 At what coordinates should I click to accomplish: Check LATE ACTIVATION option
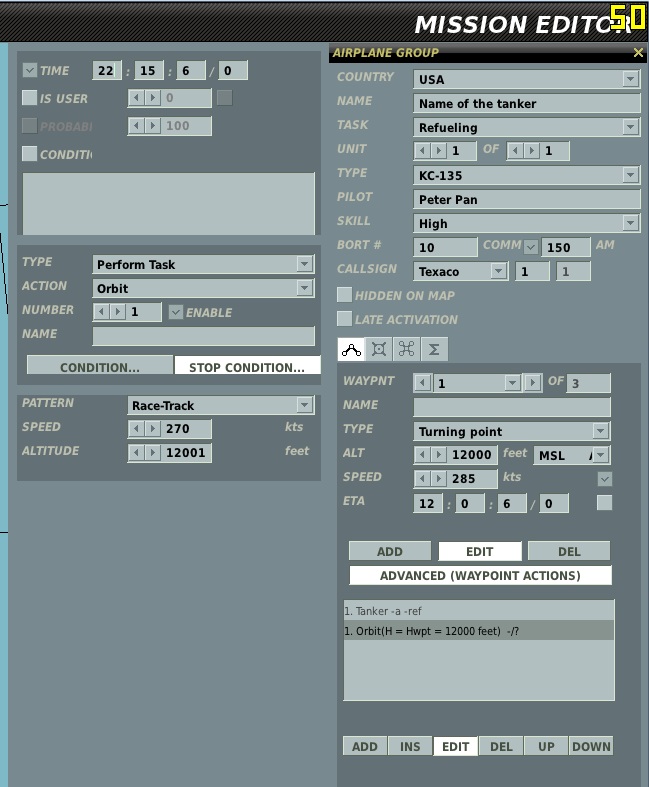tap(344, 319)
